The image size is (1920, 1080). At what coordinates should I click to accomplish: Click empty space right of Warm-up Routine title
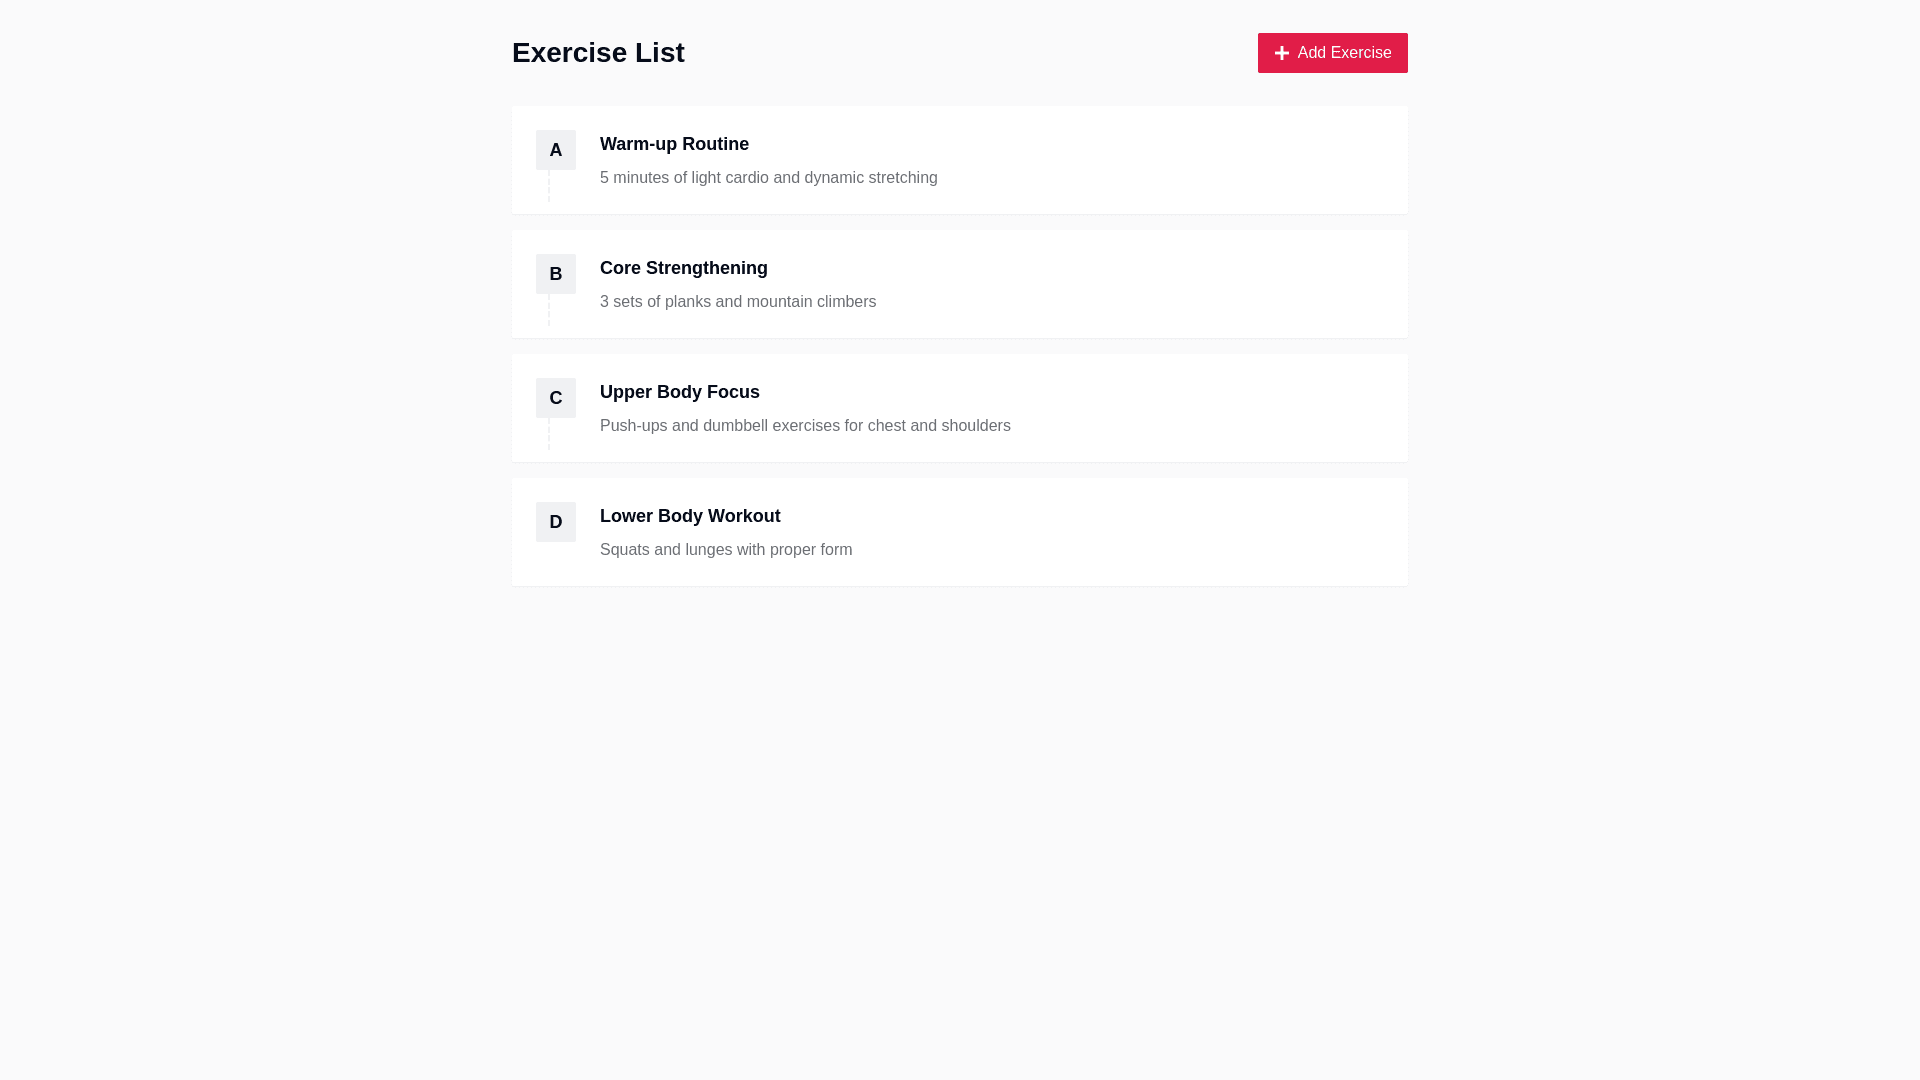1100,144
